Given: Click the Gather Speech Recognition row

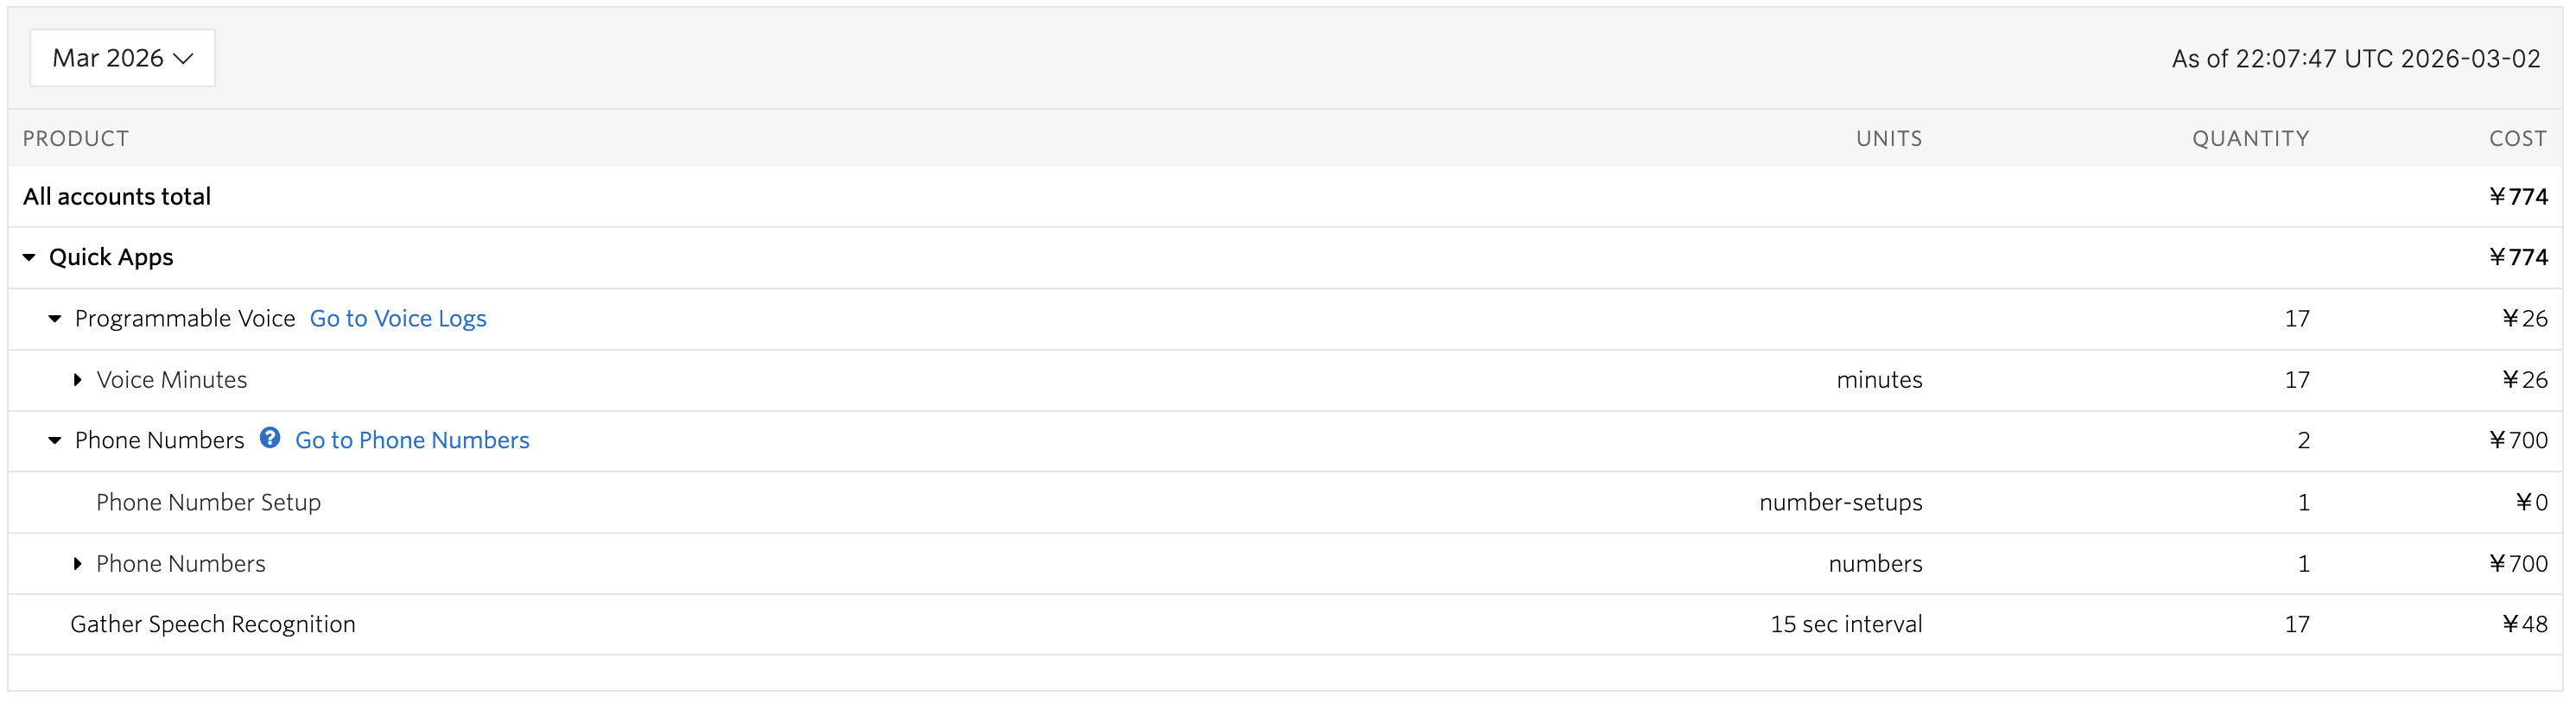Looking at the screenshot, I should 213,625.
